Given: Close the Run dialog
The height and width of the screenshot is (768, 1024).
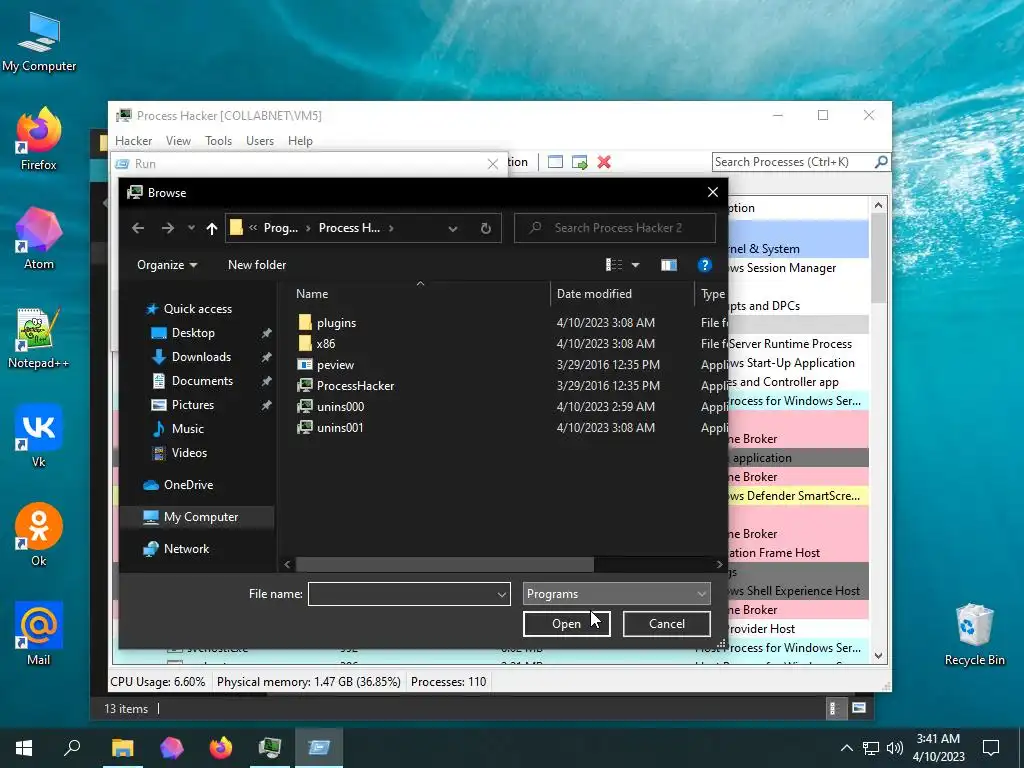Looking at the screenshot, I should (x=493, y=164).
